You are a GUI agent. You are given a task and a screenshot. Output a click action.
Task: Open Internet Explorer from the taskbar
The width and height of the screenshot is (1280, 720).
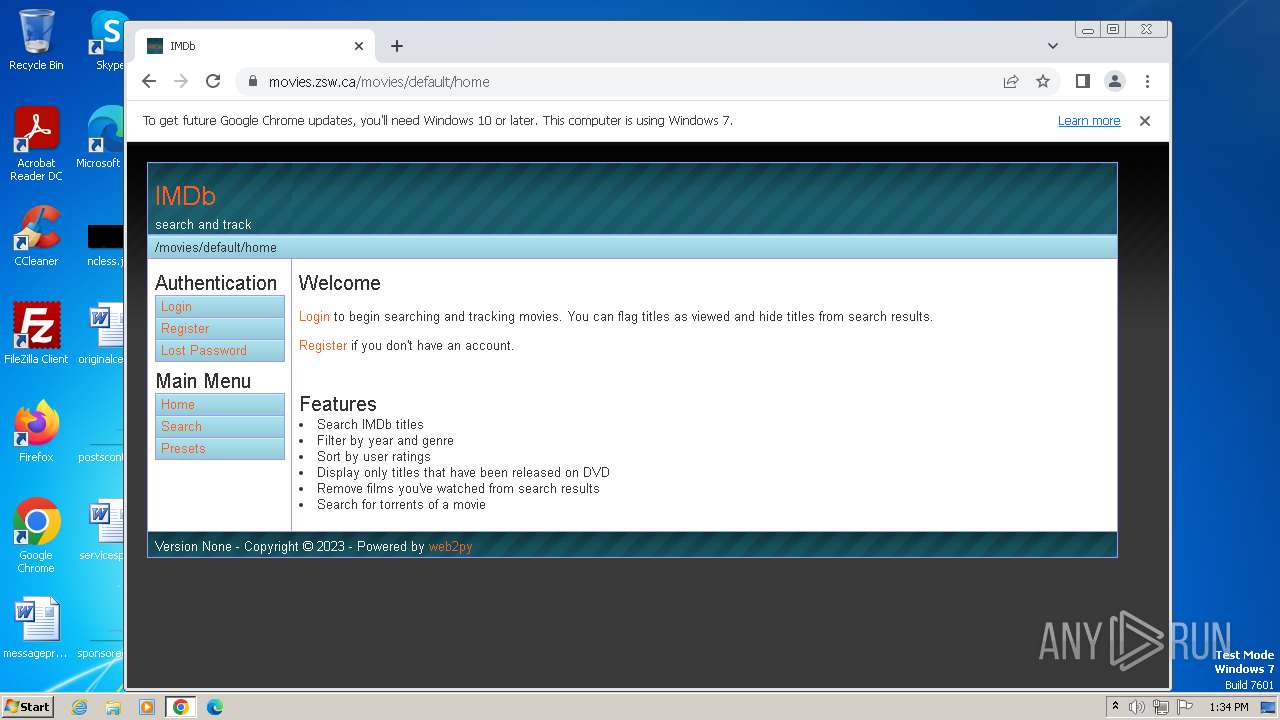tap(80, 707)
